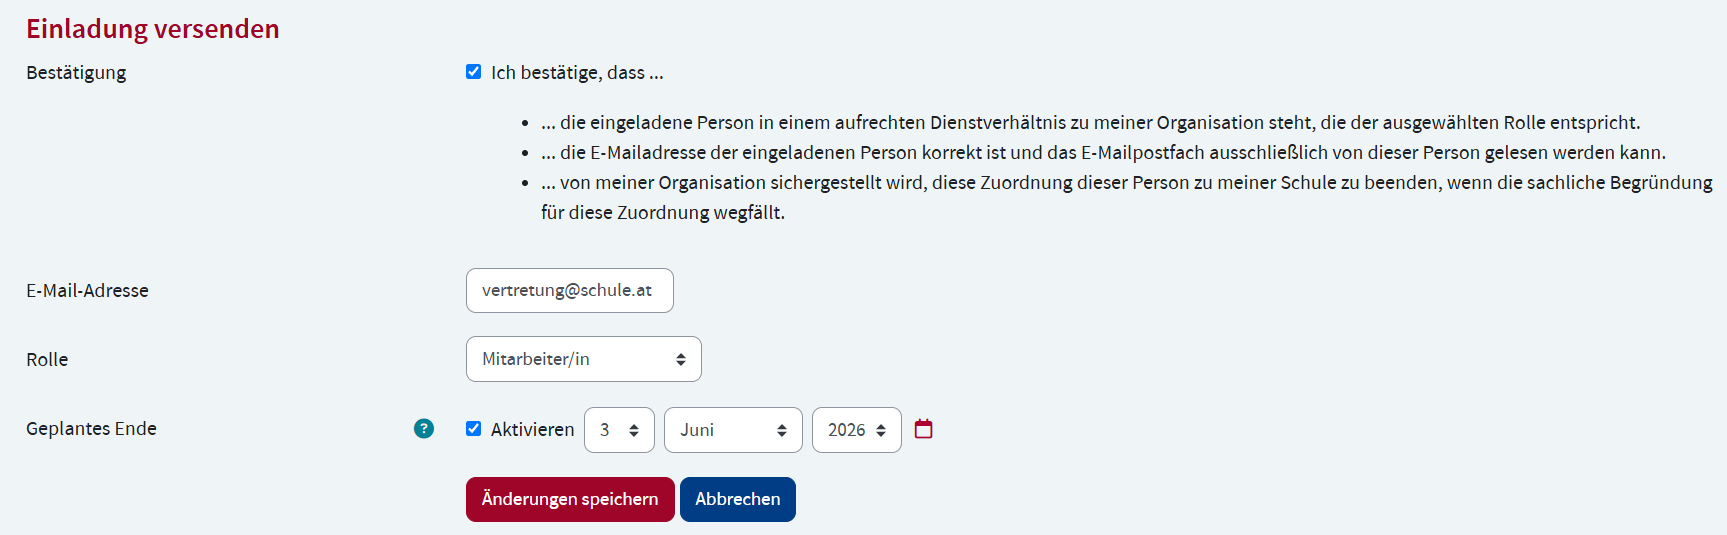Toggle the "Ich bestätige, dass ..." checkbox
Image resolution: width=1727 pixels, height=535 pixels.
[x=474, y=72]
